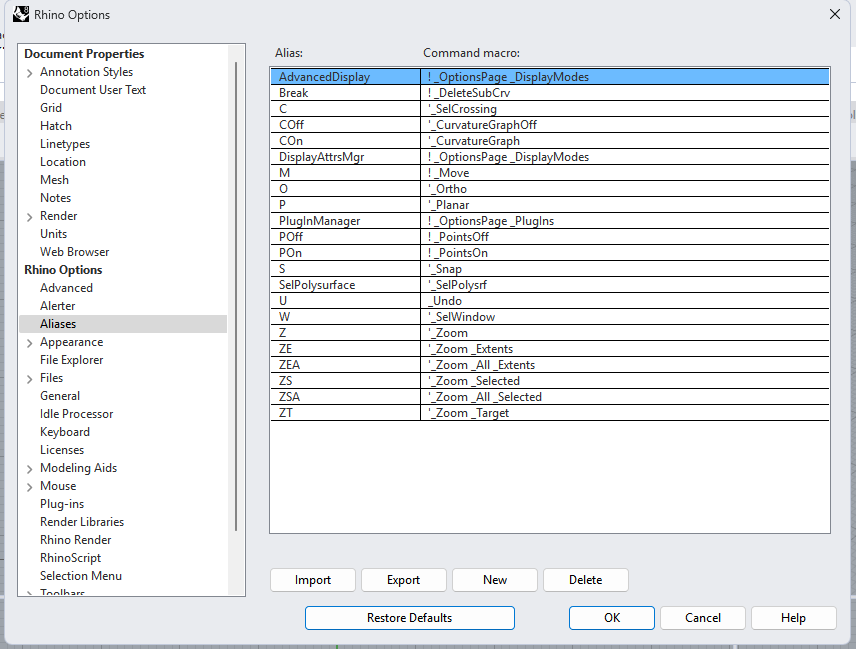
Task: Select the Plug-ins page
Action: (x=62, y=503)
